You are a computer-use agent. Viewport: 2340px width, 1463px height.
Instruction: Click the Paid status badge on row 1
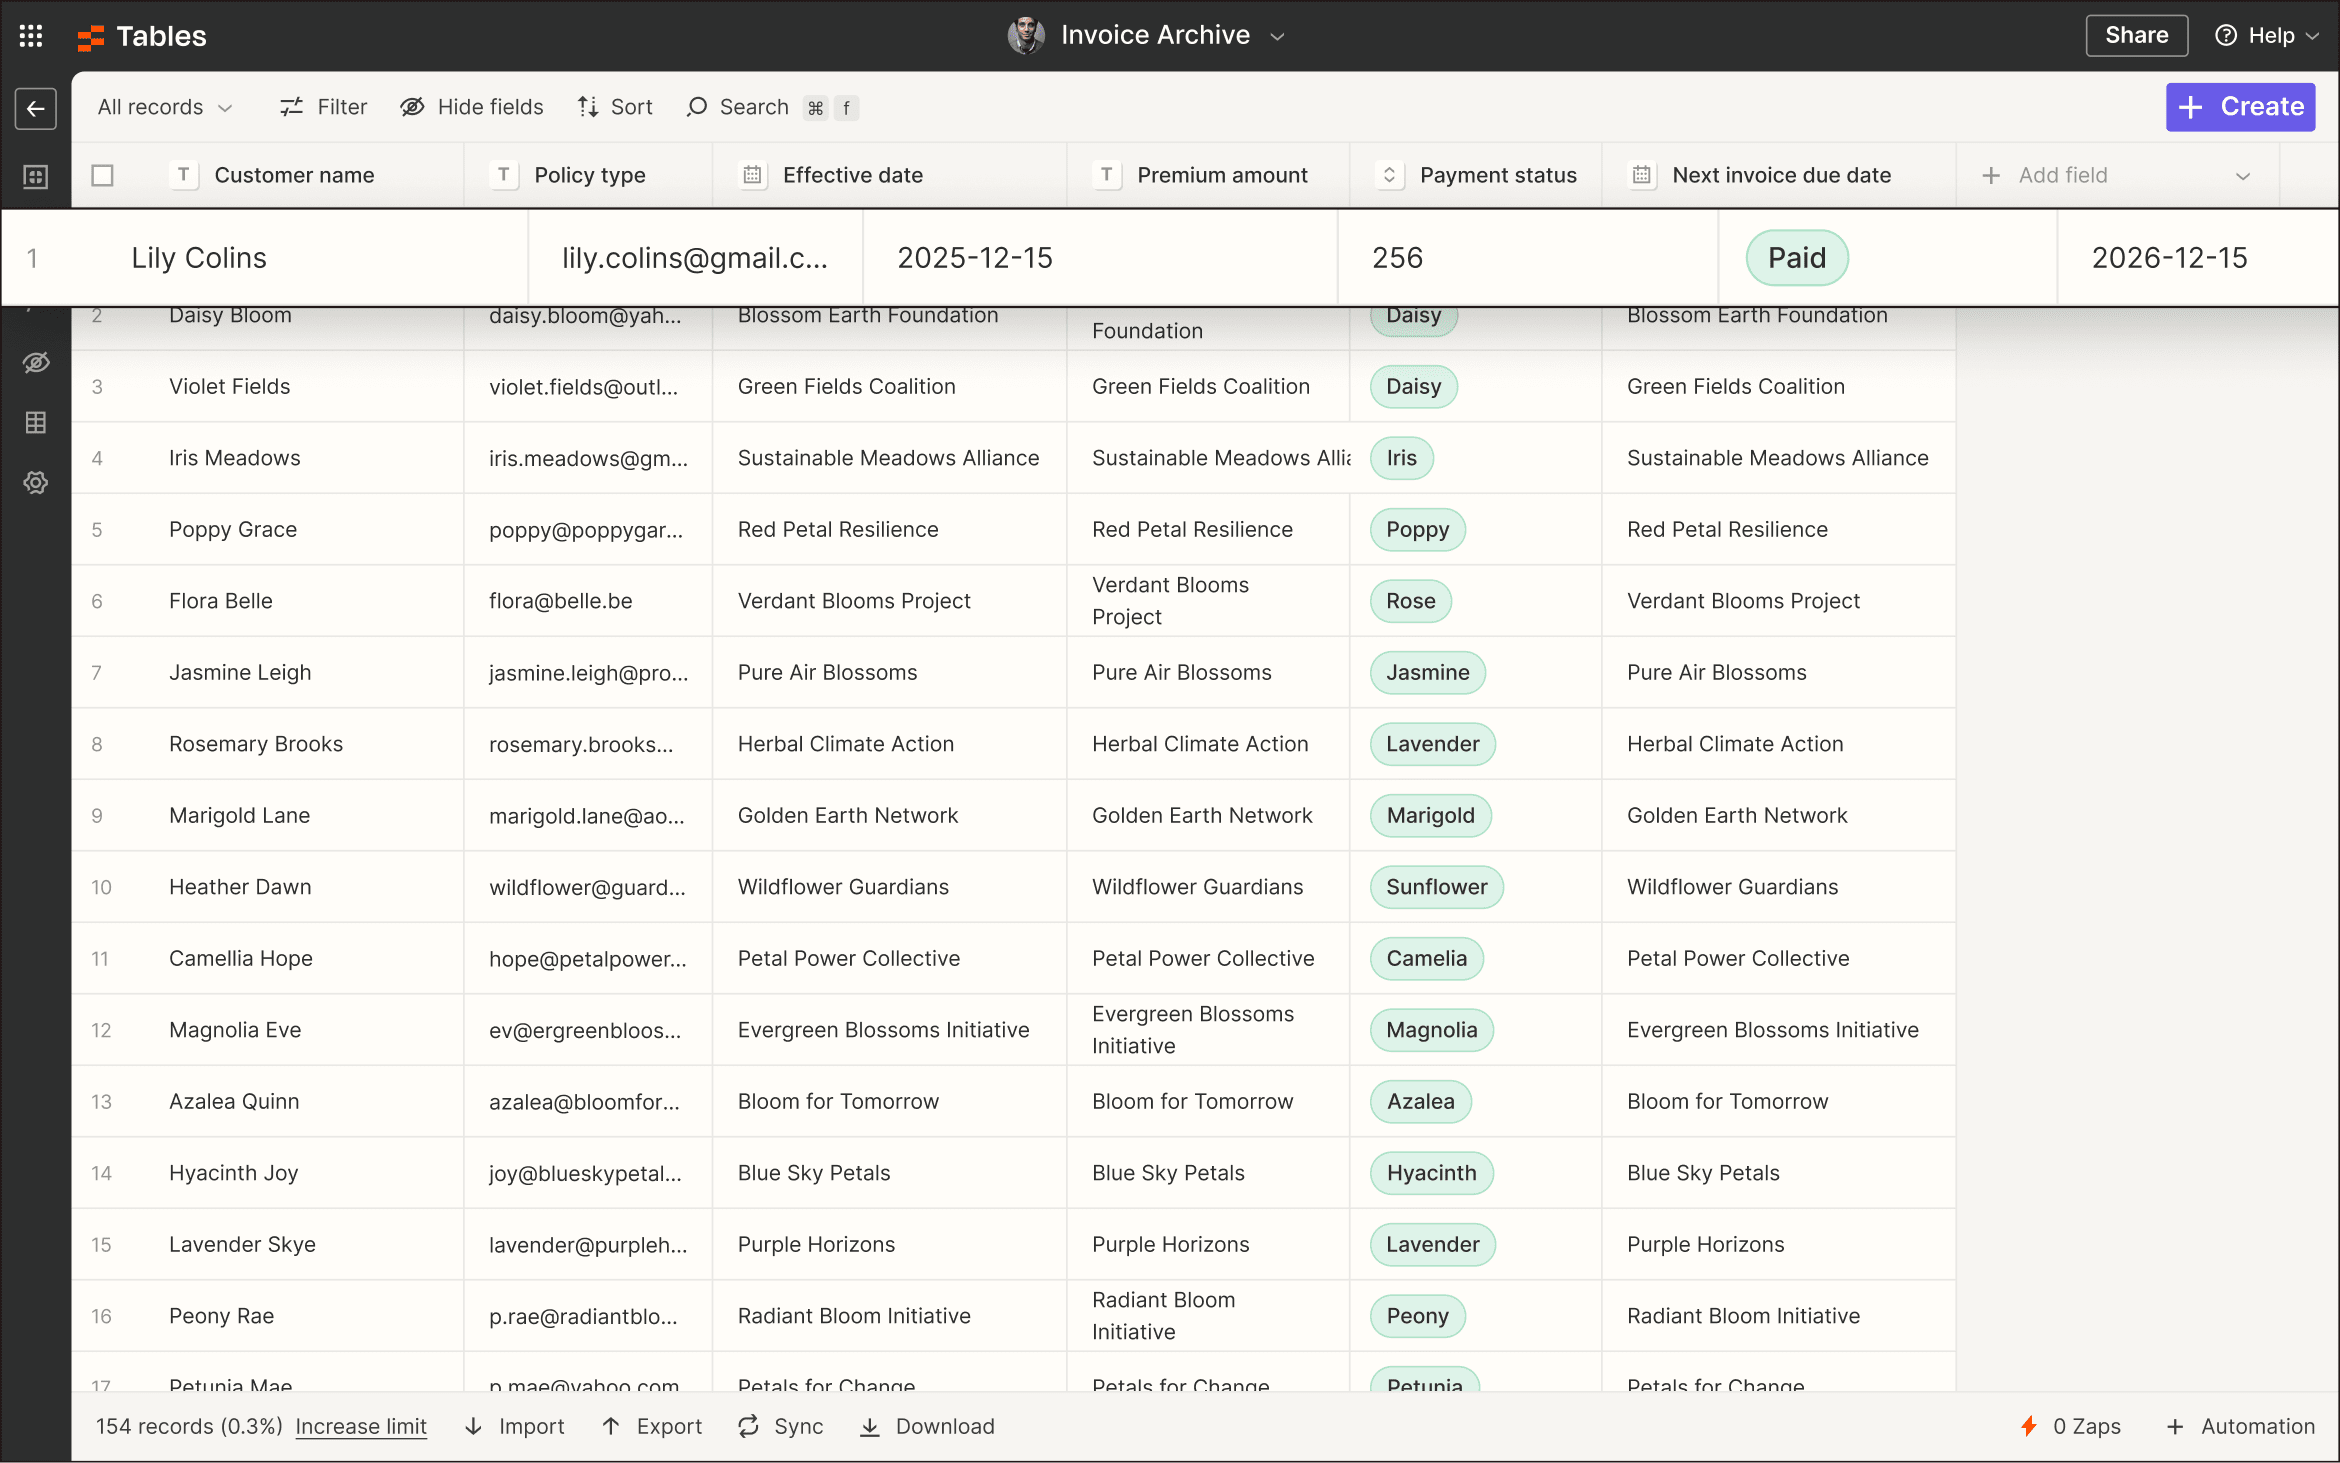1798,256
